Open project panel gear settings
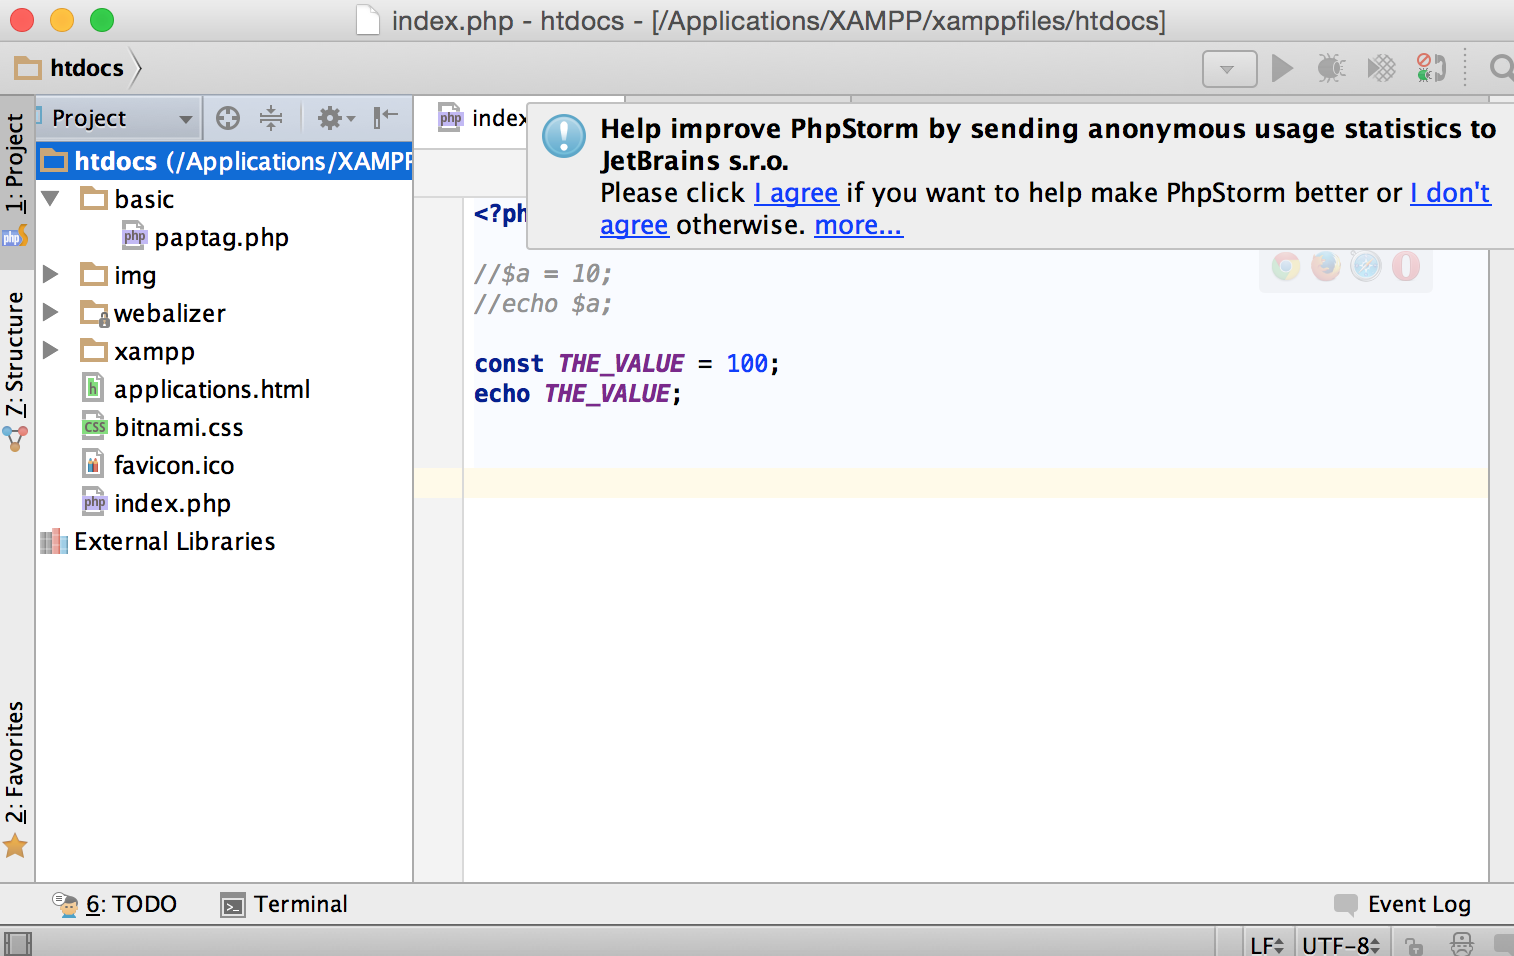Viewport: 1514px width, 956px height. [336, 118]
